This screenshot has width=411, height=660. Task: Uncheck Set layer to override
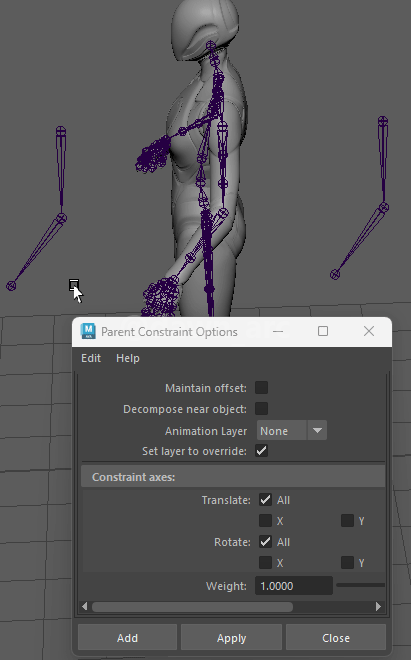(x=262, y=451)
